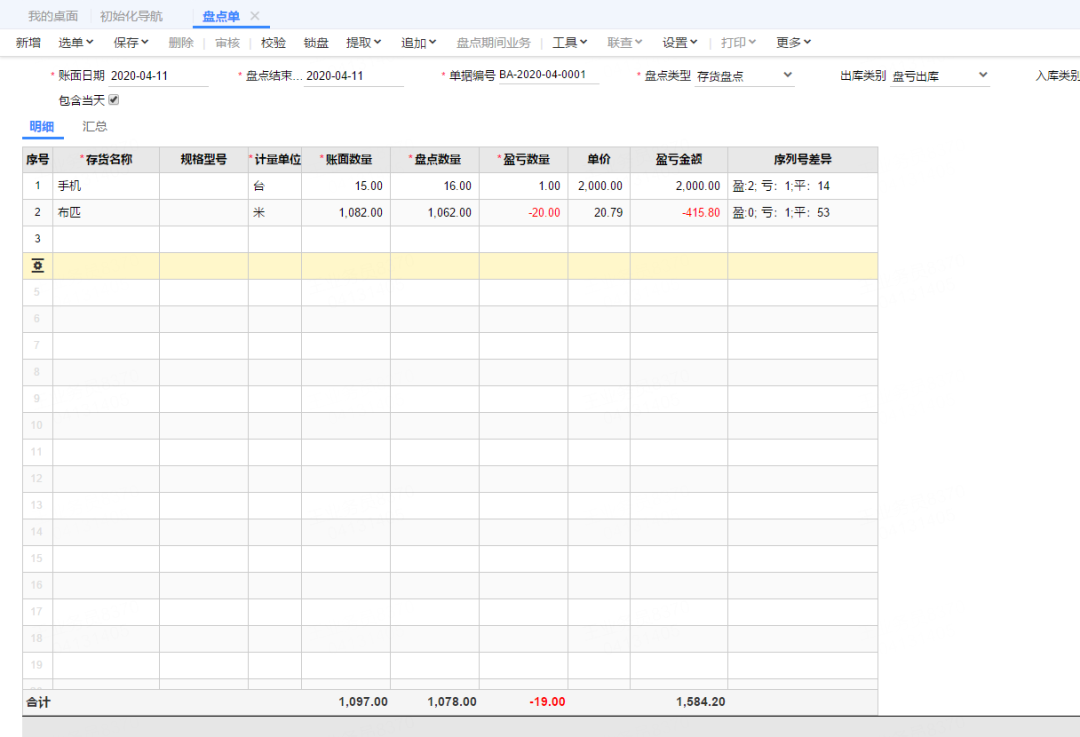Switch to 我的桌面 tab
The height and width of the screenshot is (737, 1080).
(53, 16)
